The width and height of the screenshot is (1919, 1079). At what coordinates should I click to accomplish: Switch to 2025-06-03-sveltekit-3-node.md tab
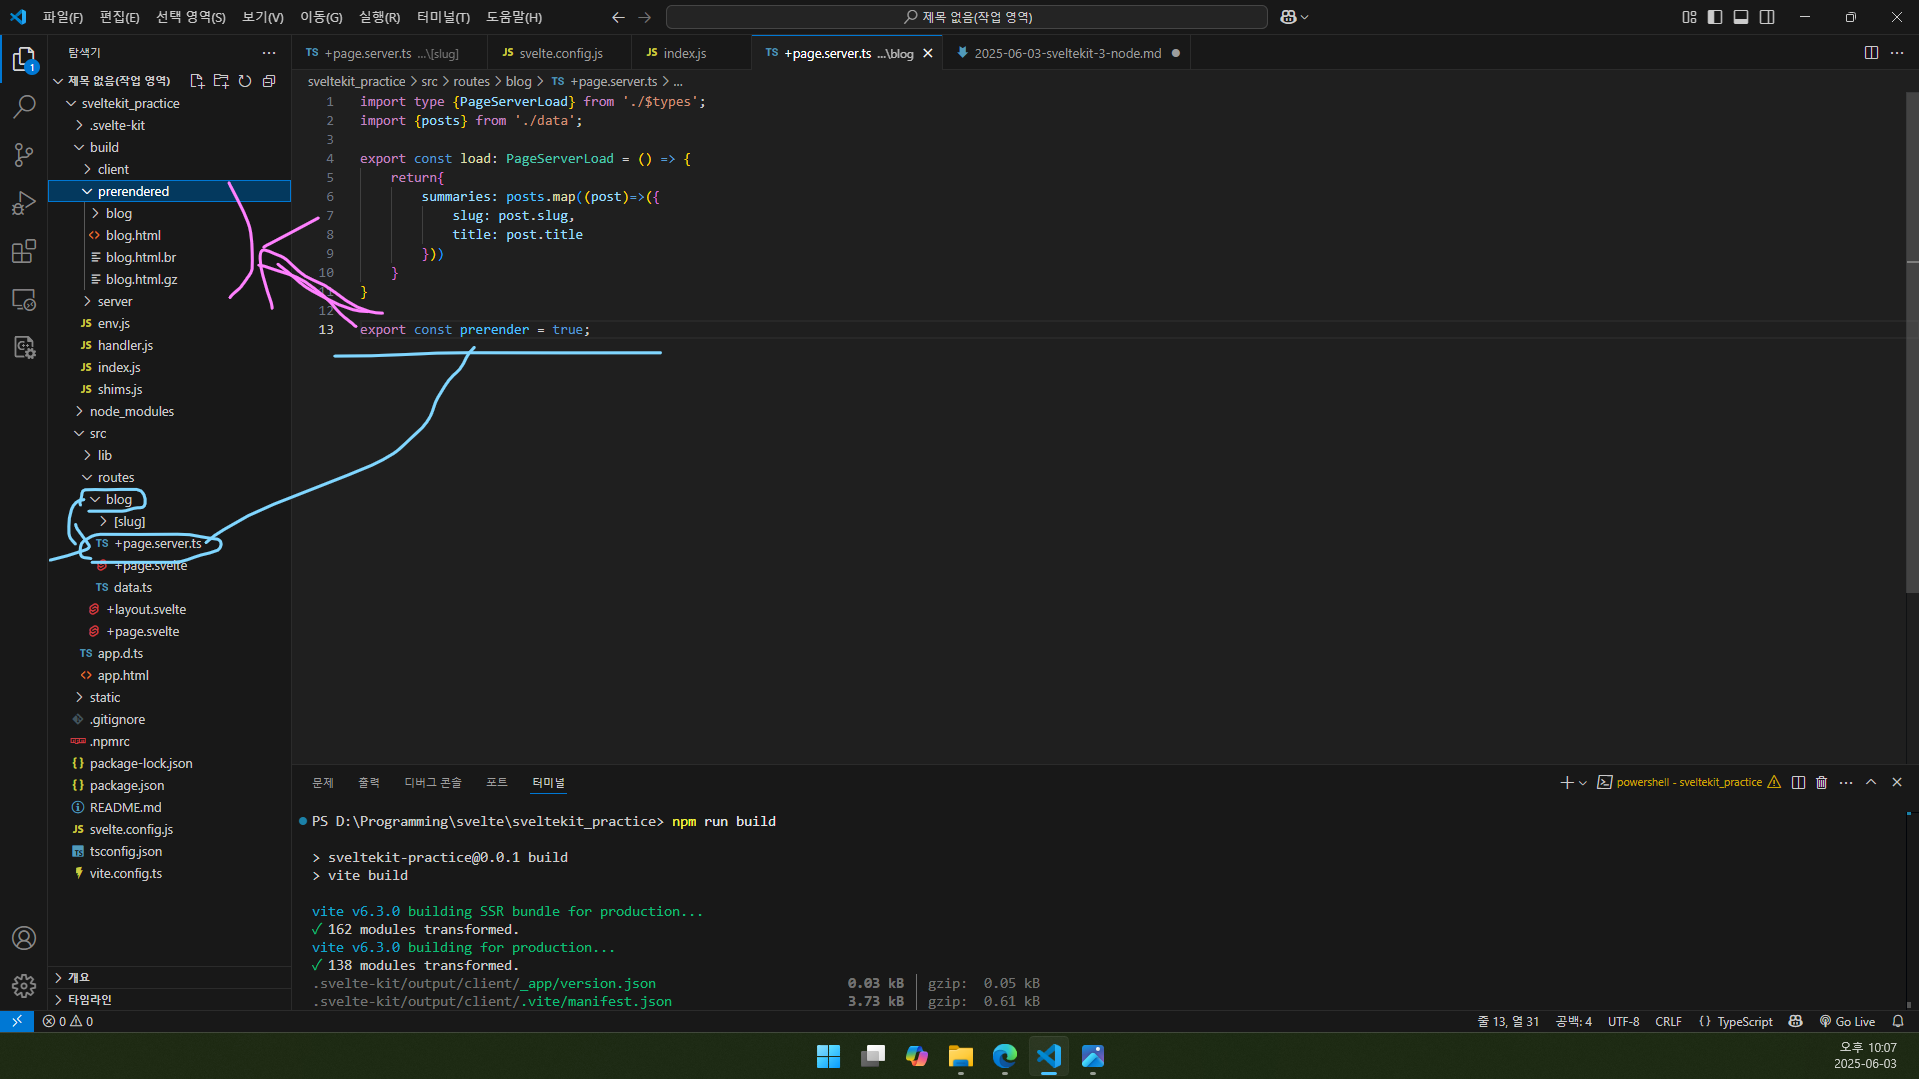pyautogui.click(x=1067, y=53)
